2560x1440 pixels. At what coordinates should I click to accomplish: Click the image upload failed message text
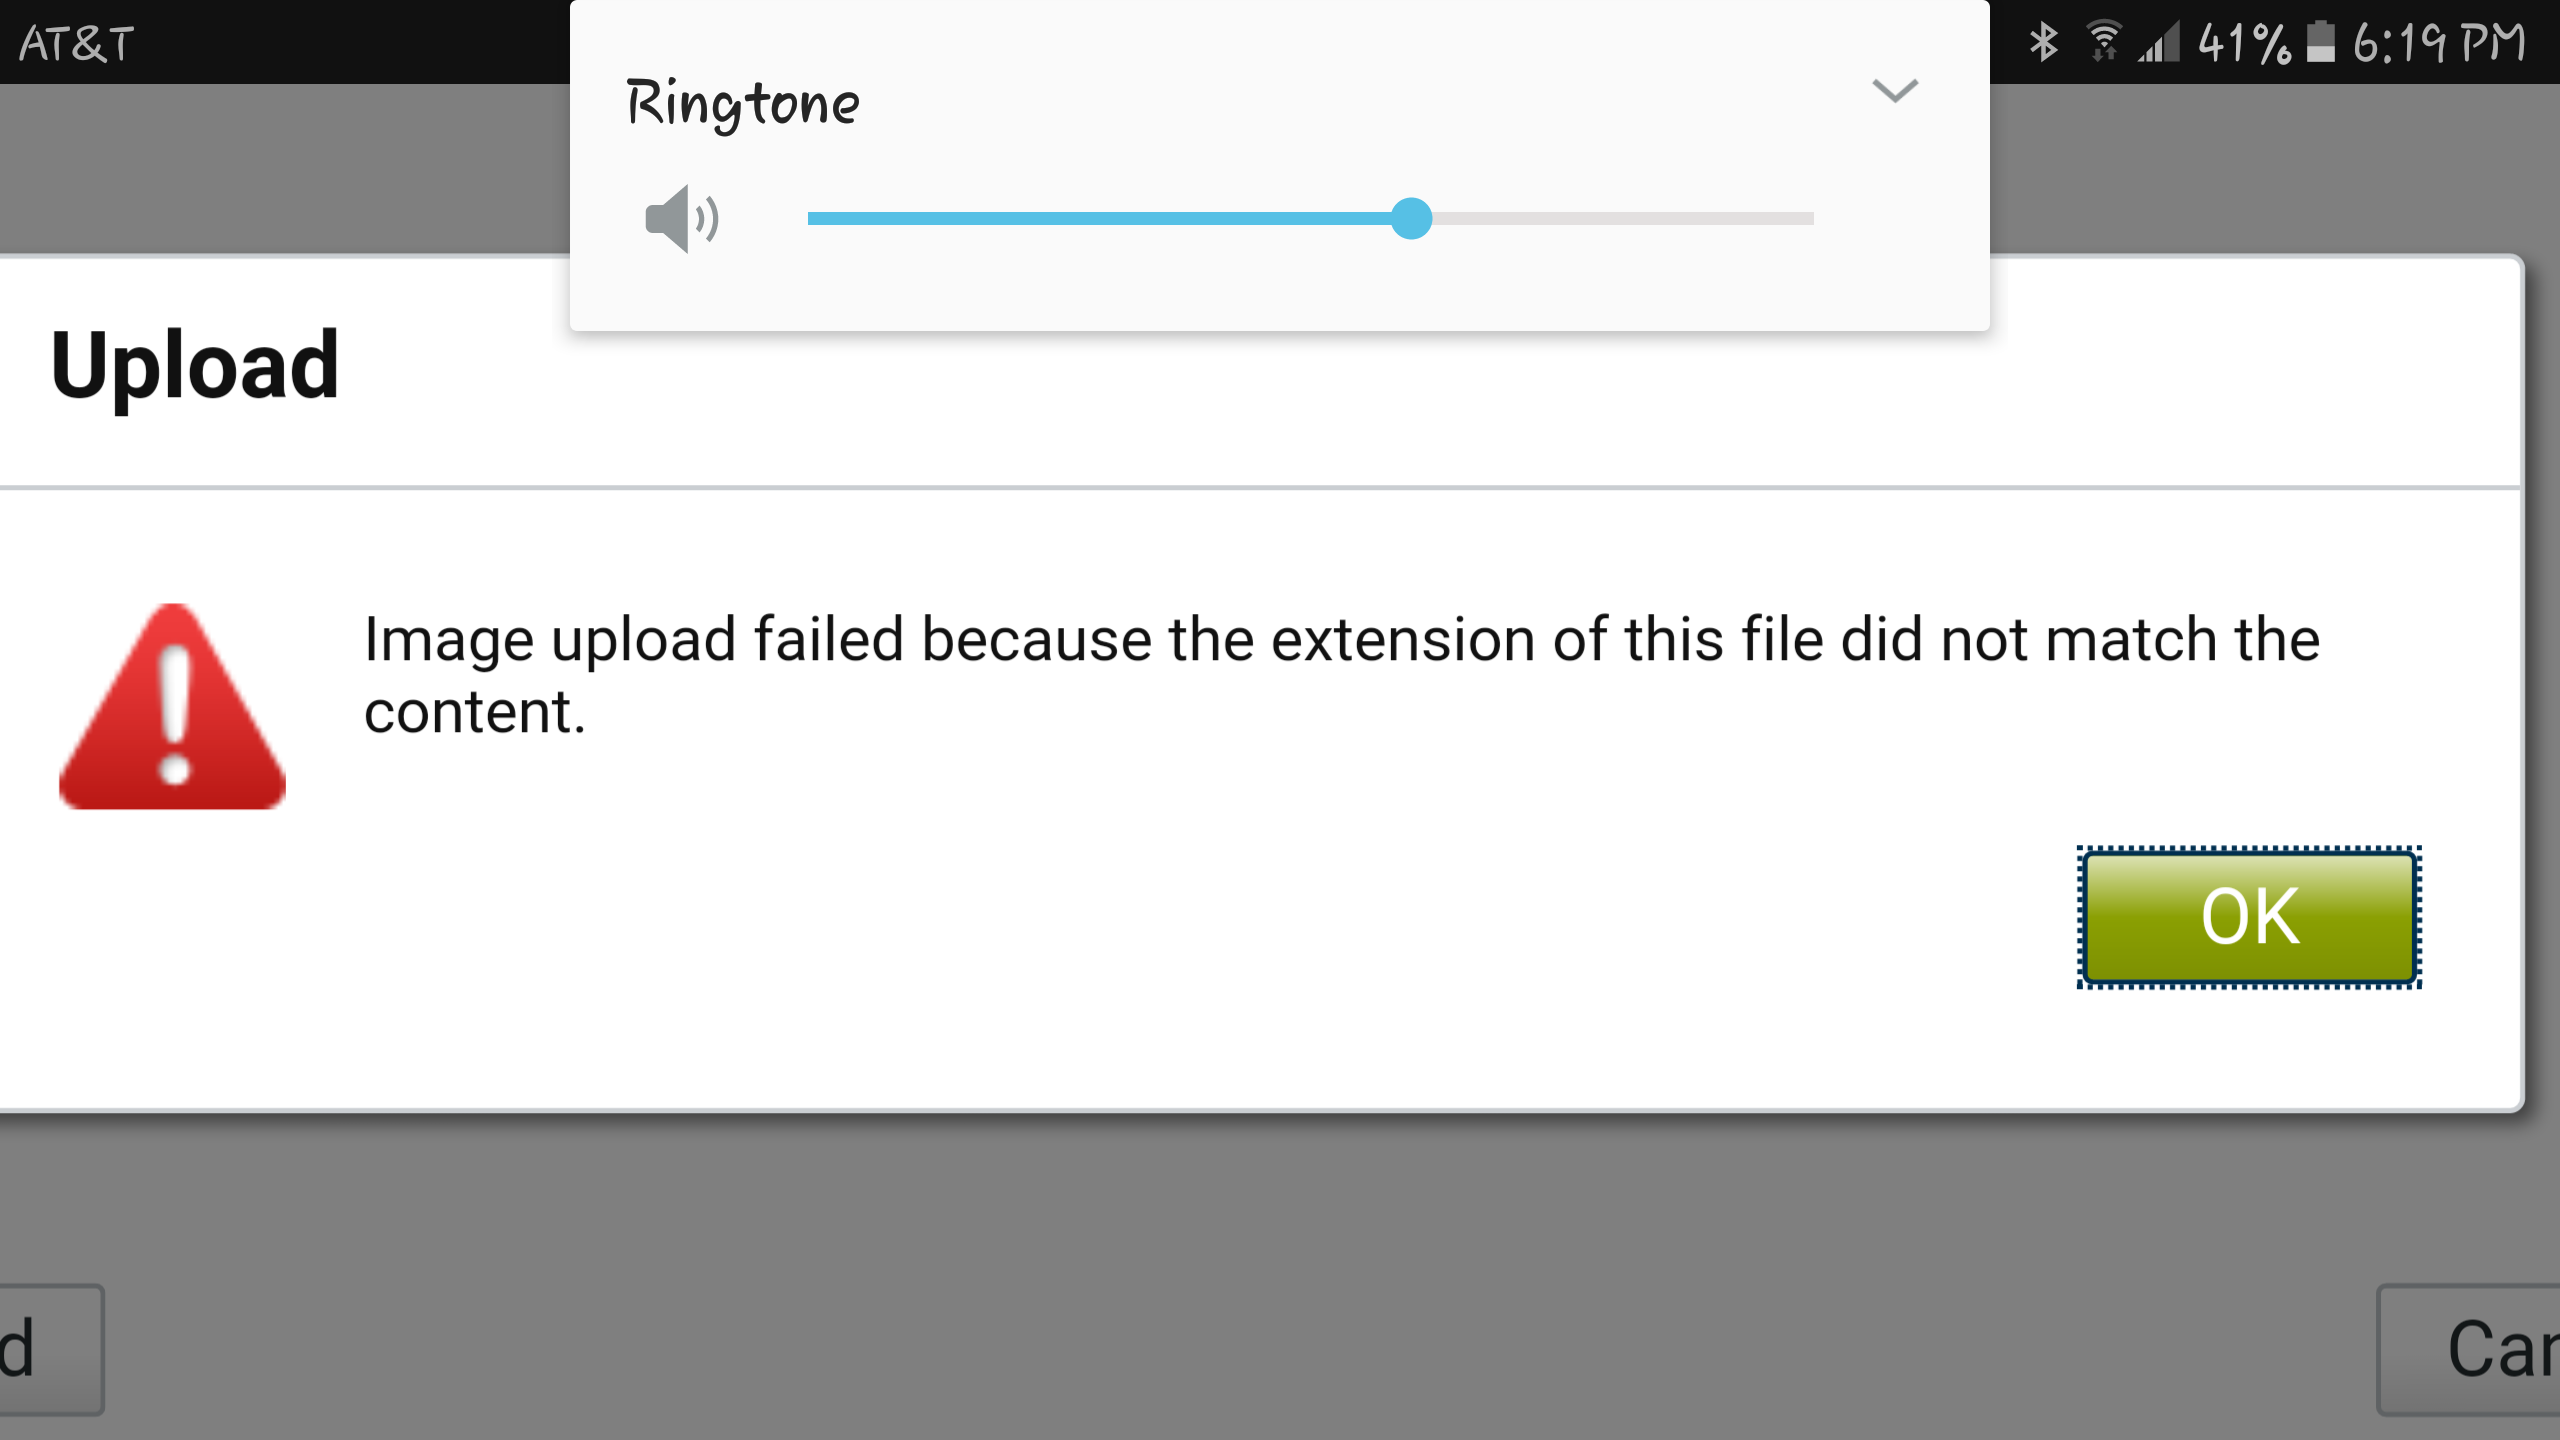pyautogui.click(x=1341, y=675)
